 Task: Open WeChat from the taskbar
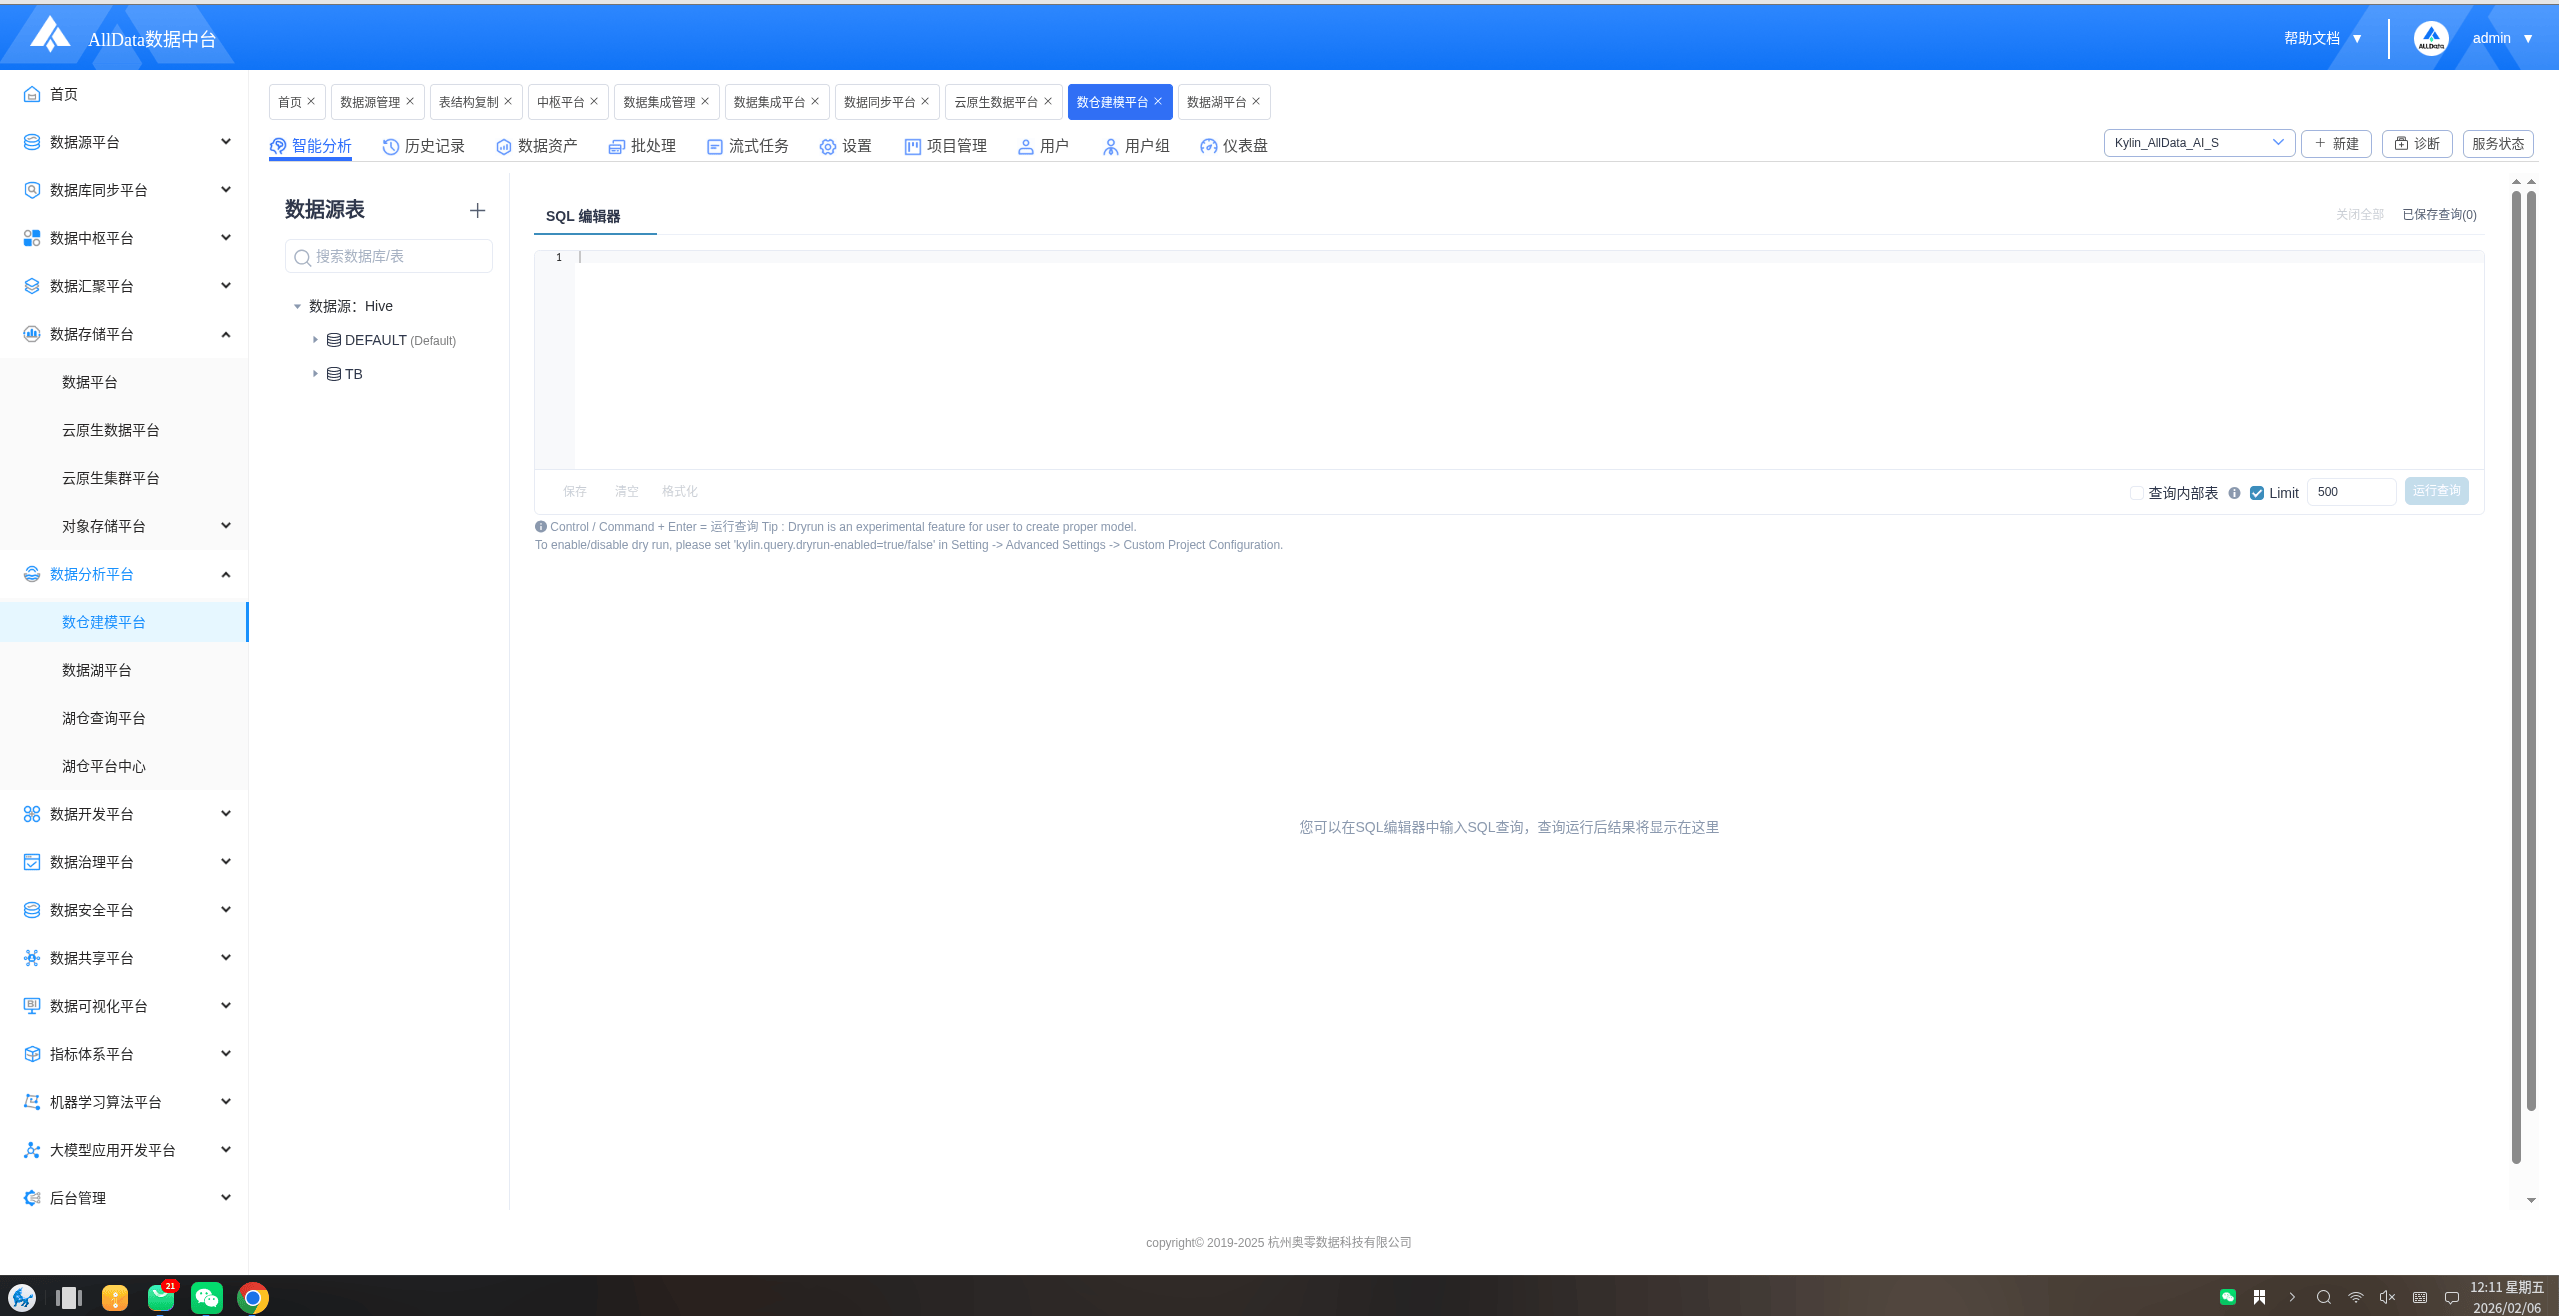(x=207, y=1297)
